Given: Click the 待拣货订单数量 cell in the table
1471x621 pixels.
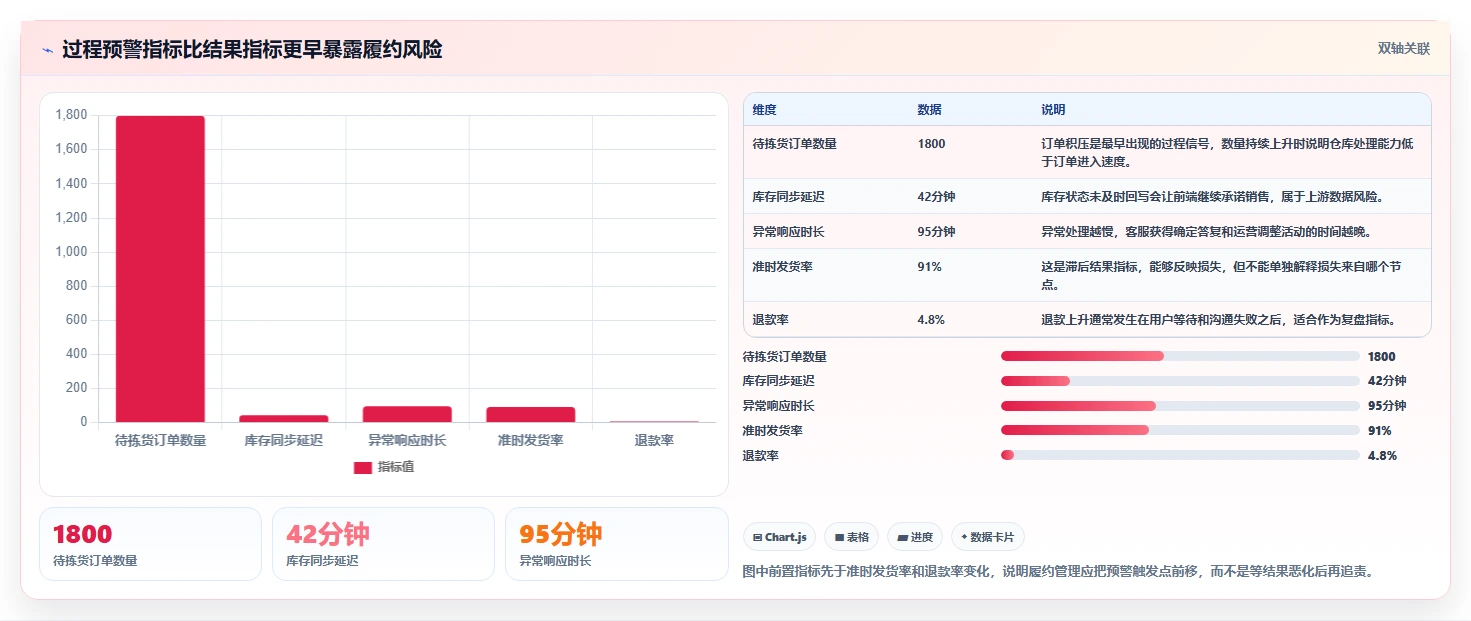Looking at the screenshot, I should [795, 144].
